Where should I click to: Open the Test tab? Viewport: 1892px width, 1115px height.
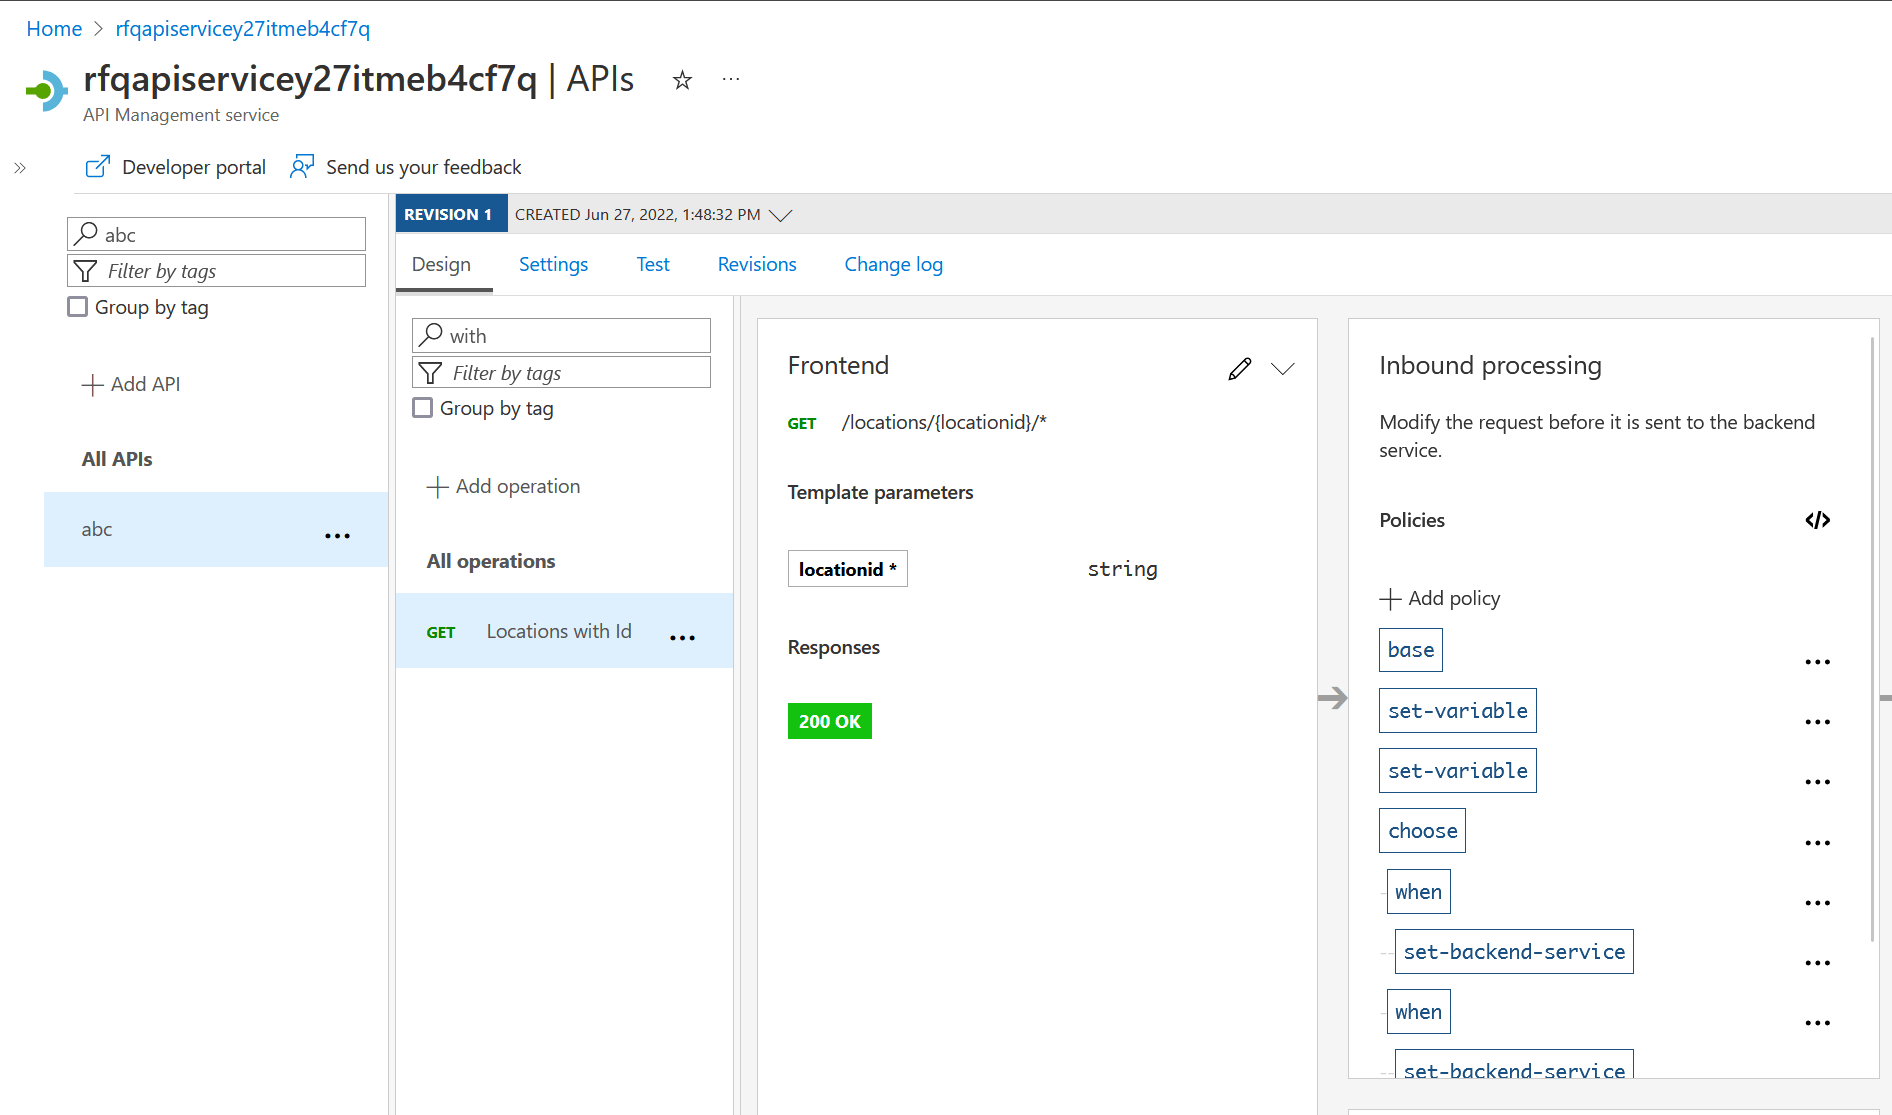(652, 264)
